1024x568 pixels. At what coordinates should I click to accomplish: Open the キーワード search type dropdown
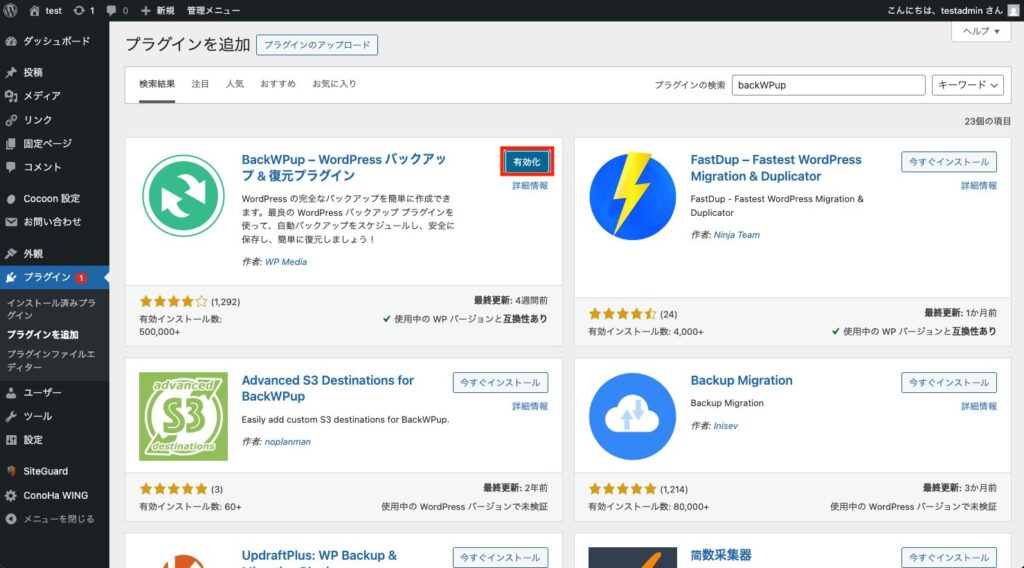click(967, 85)
